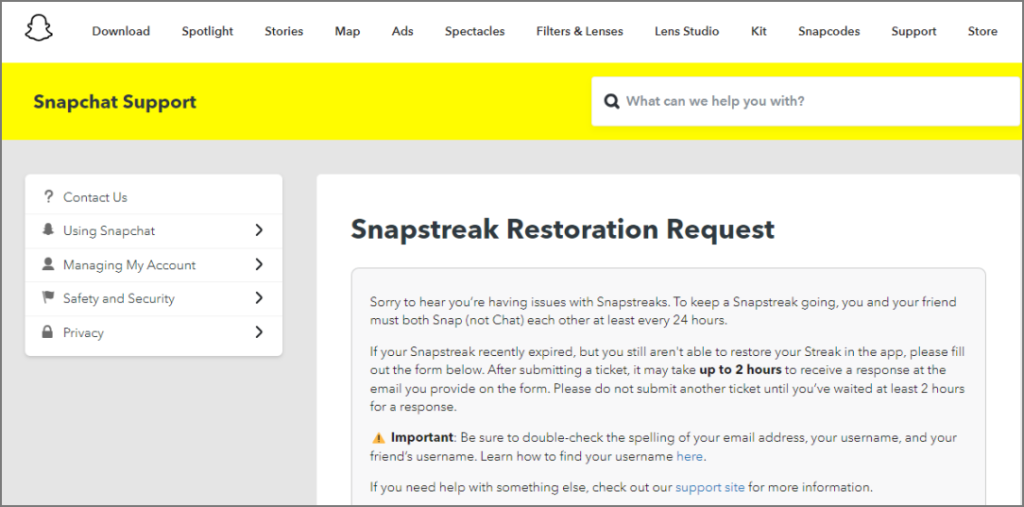Expand the Using Snapchat section chevron
The width and height of the screenshot is (1024, 507).
(259, 231)
